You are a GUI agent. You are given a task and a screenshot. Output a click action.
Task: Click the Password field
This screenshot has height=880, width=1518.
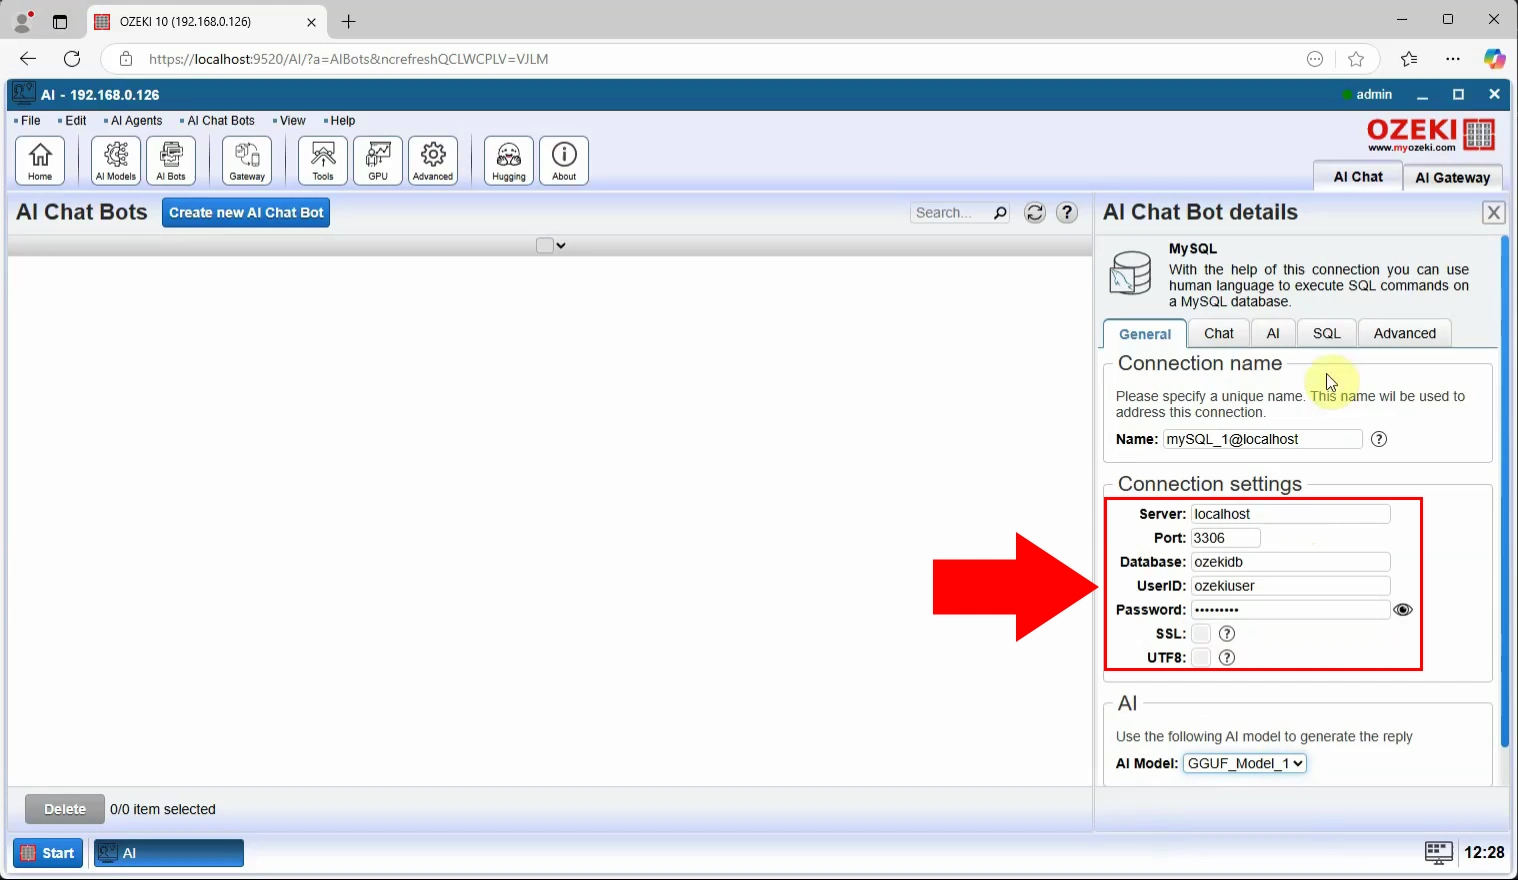(x=1290, y=610)
